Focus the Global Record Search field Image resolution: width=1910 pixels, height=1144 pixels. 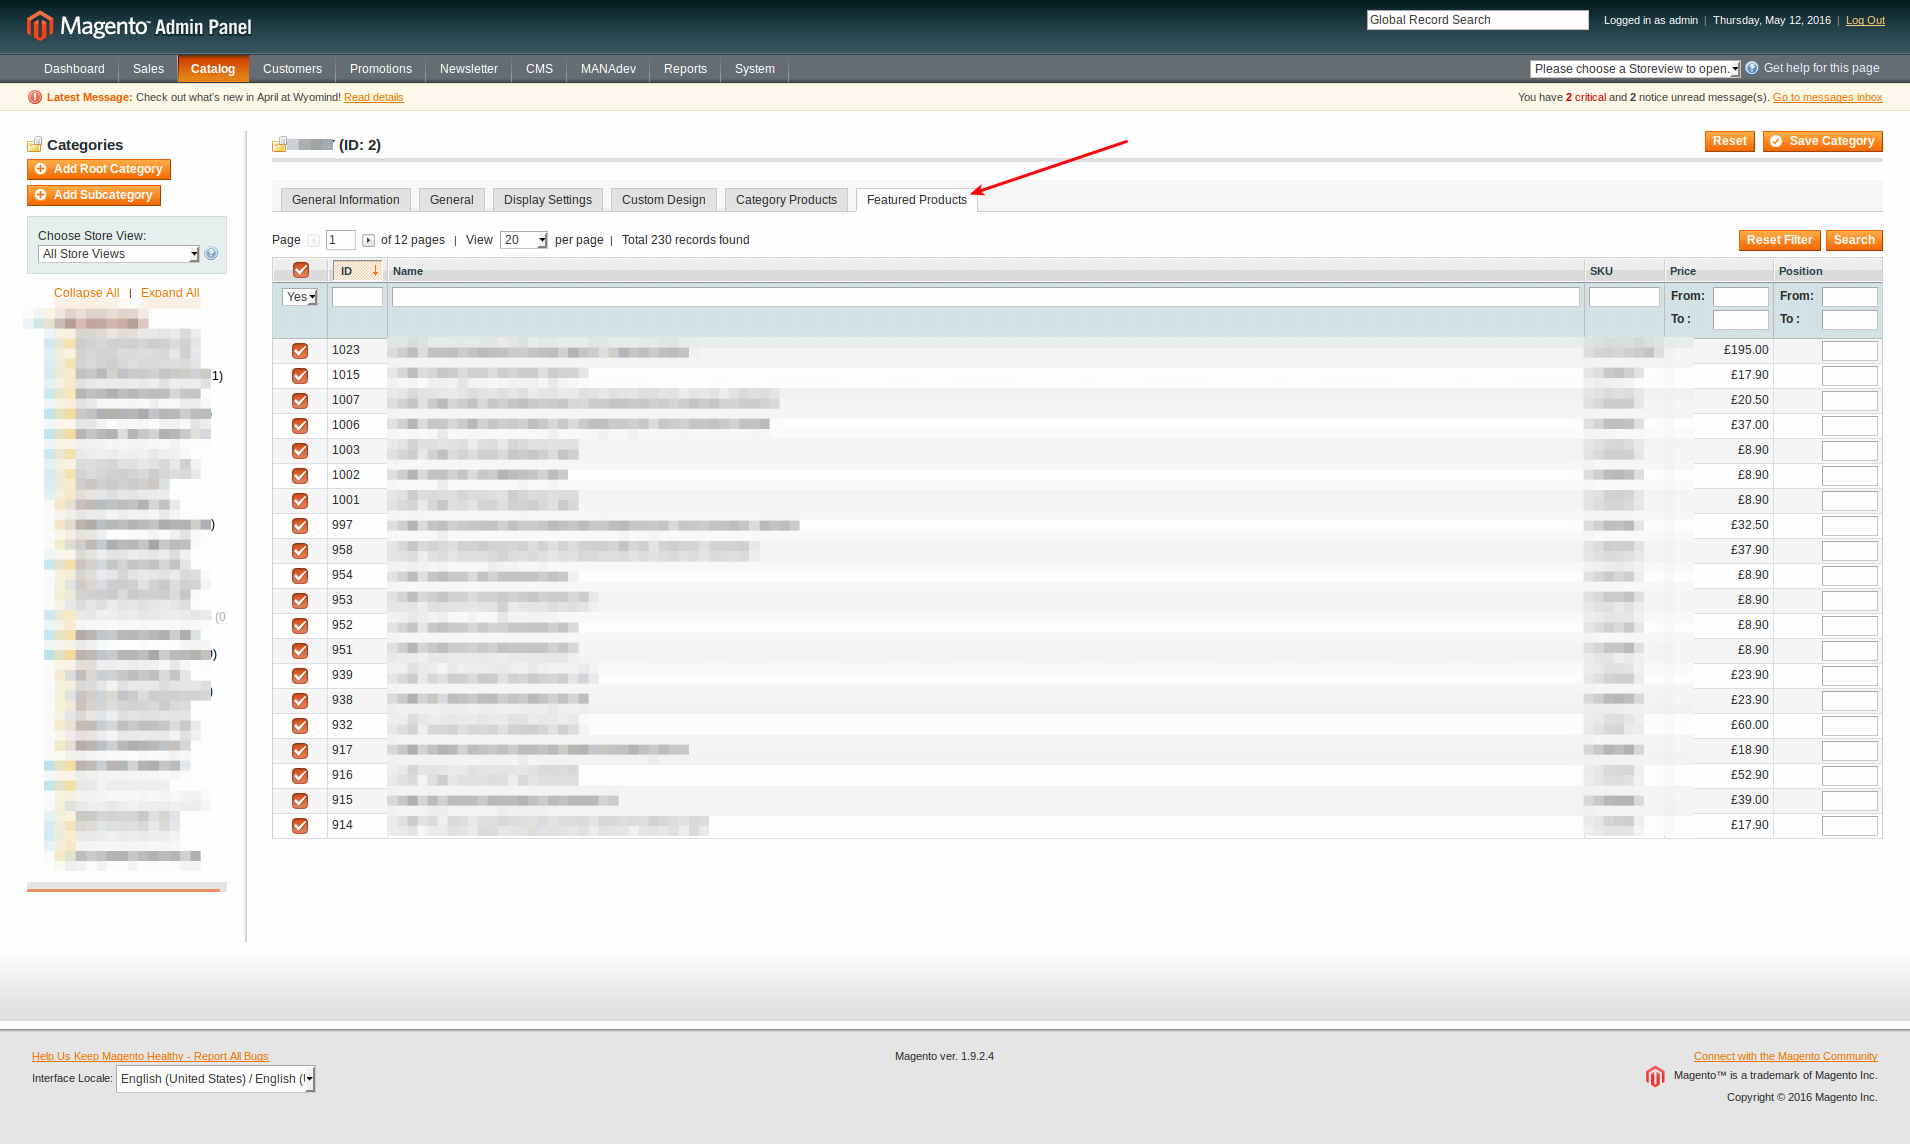pos(1478,20)
